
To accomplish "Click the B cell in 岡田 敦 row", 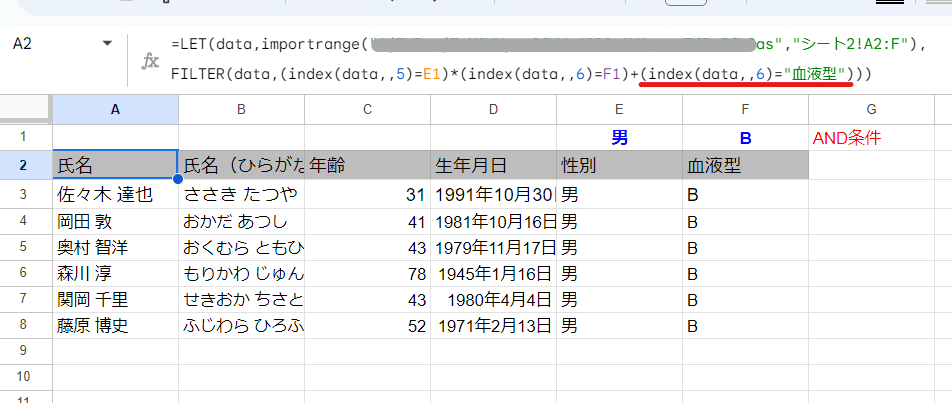I will point(745,222).
